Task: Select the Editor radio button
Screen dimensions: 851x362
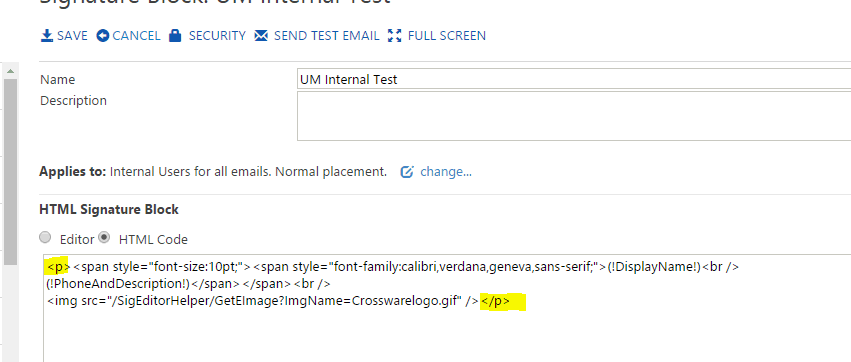Action: [46, 237]
